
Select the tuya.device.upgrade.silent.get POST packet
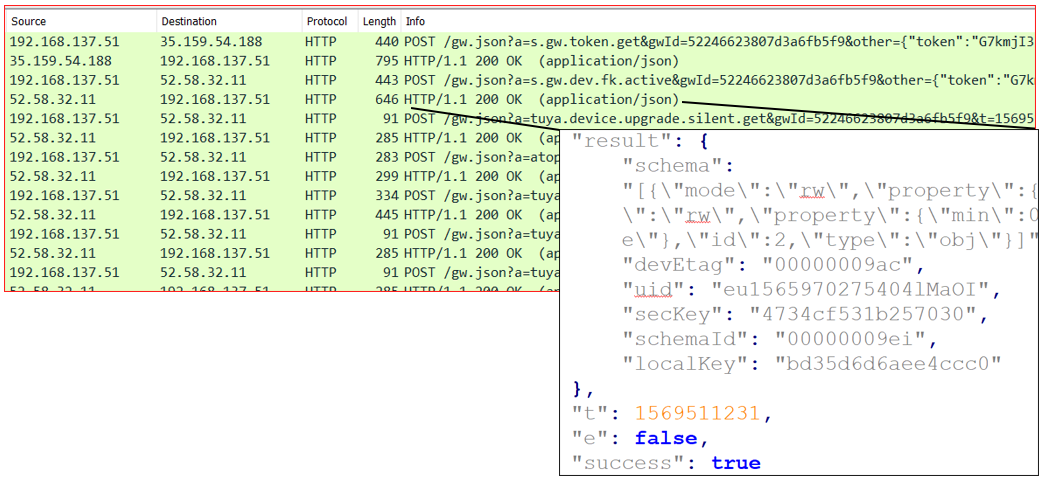522,119
